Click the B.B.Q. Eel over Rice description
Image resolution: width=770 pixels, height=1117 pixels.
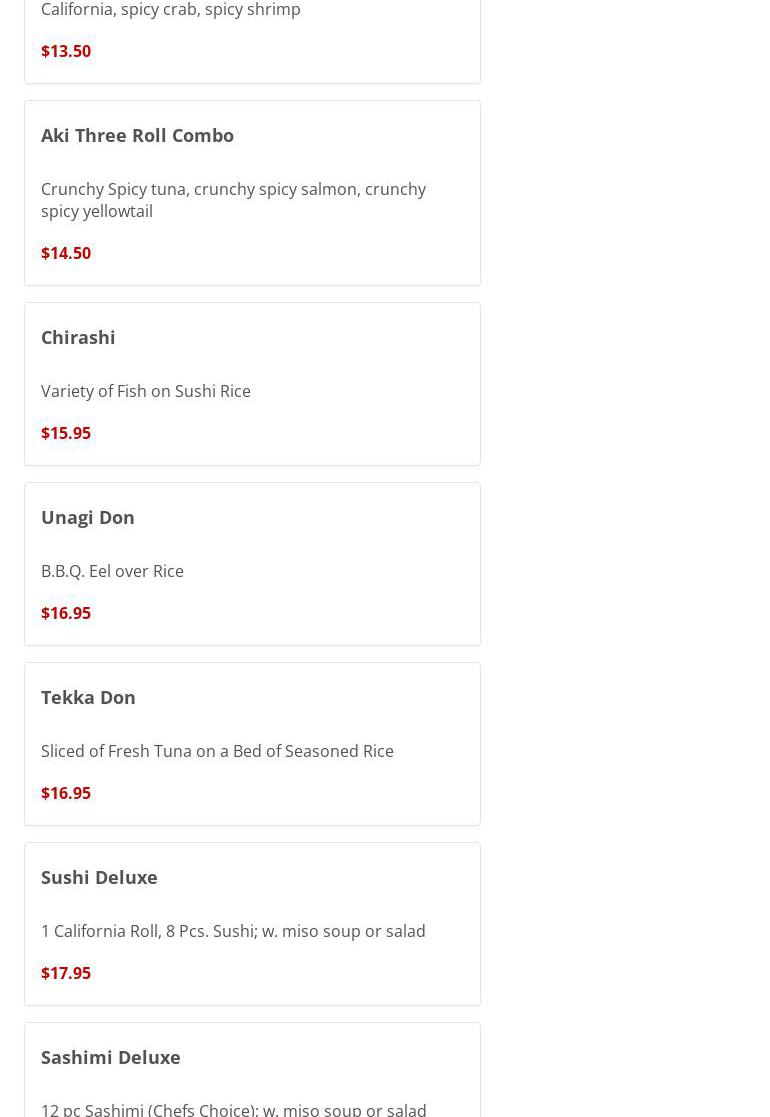[x=112, y=571]
